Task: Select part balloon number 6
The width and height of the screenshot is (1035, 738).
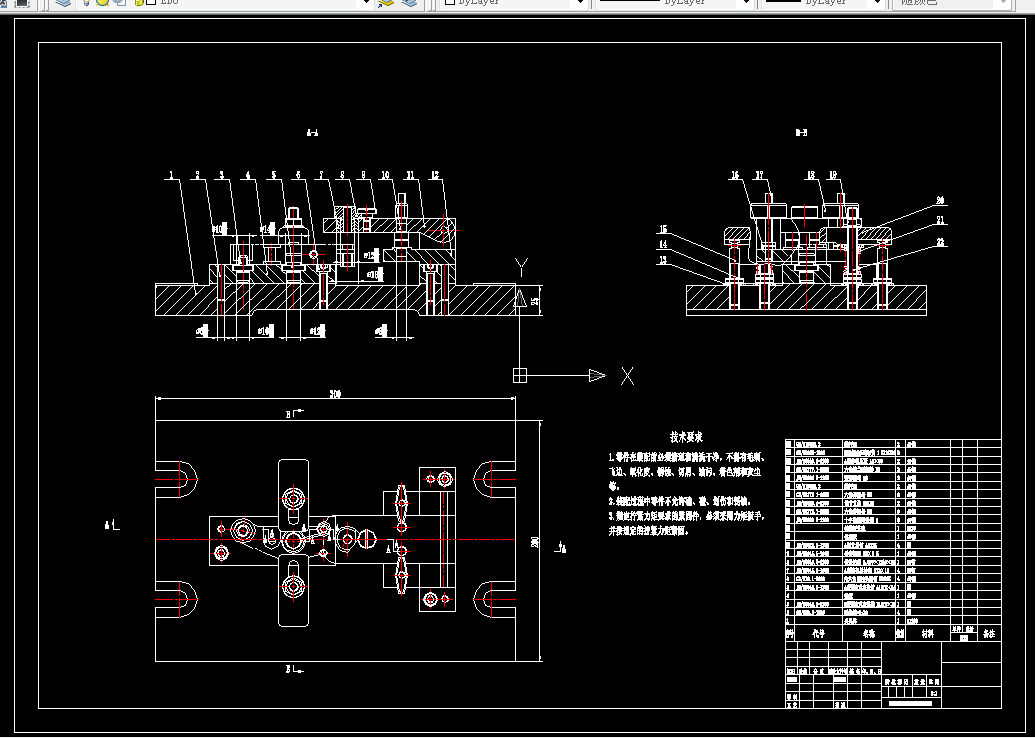Action: [298, 176]
